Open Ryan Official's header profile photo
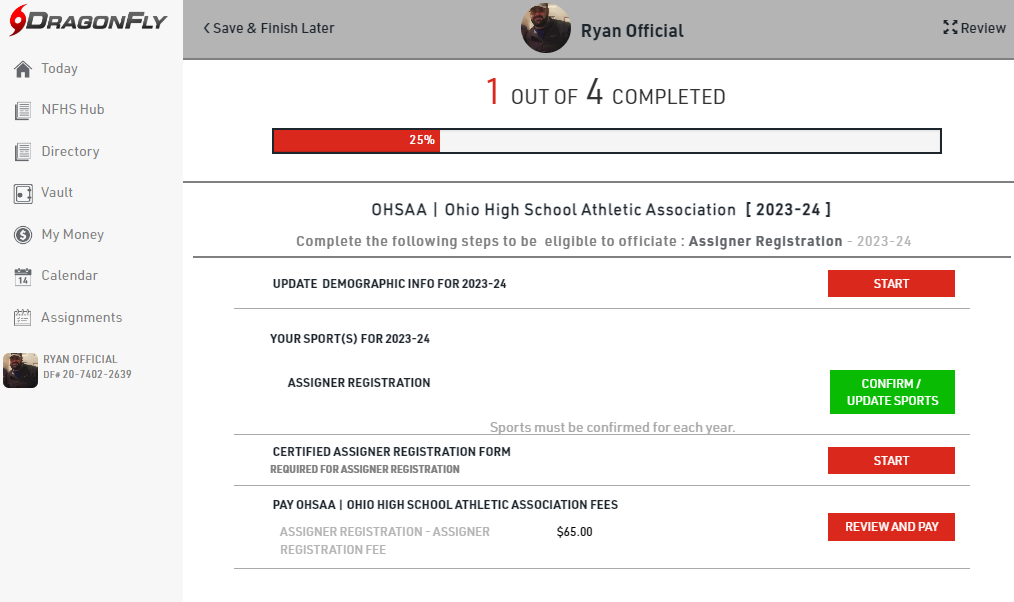Image resolution: width=1014 pixels, height=602 pixels. click(x=546, y=29)
